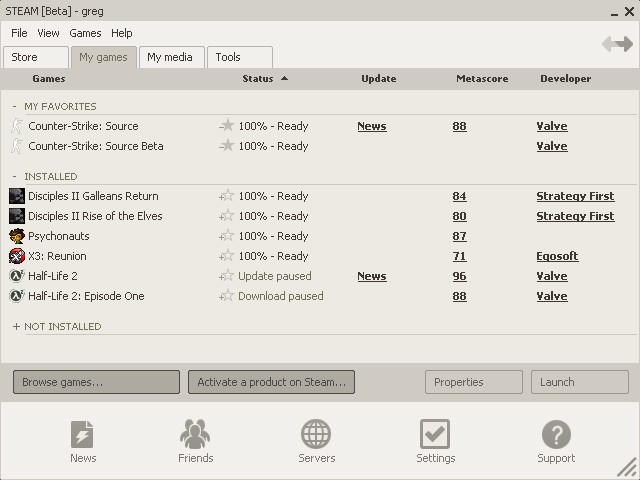Open Metascore 96 link for Half-Life 2
Screen dimensions: 640x480
459,276
